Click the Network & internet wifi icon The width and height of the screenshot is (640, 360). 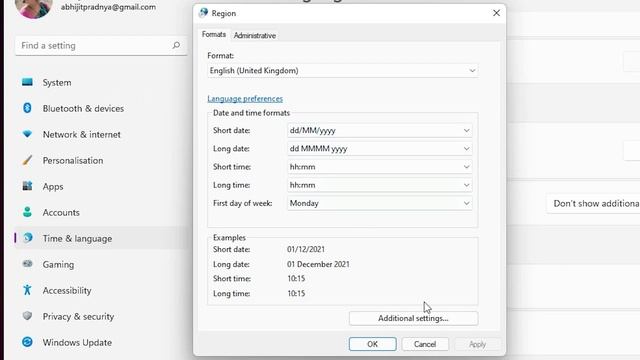click(x=27, y=134)
